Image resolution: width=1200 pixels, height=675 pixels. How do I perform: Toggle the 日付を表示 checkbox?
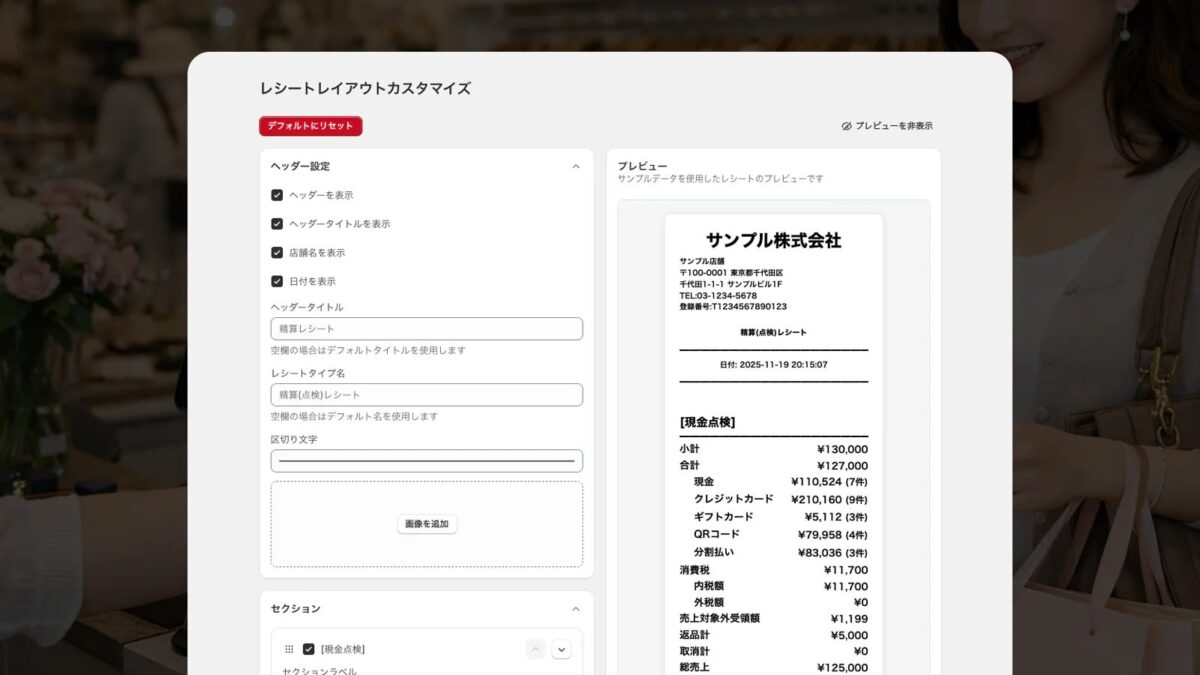coord(277,282)
